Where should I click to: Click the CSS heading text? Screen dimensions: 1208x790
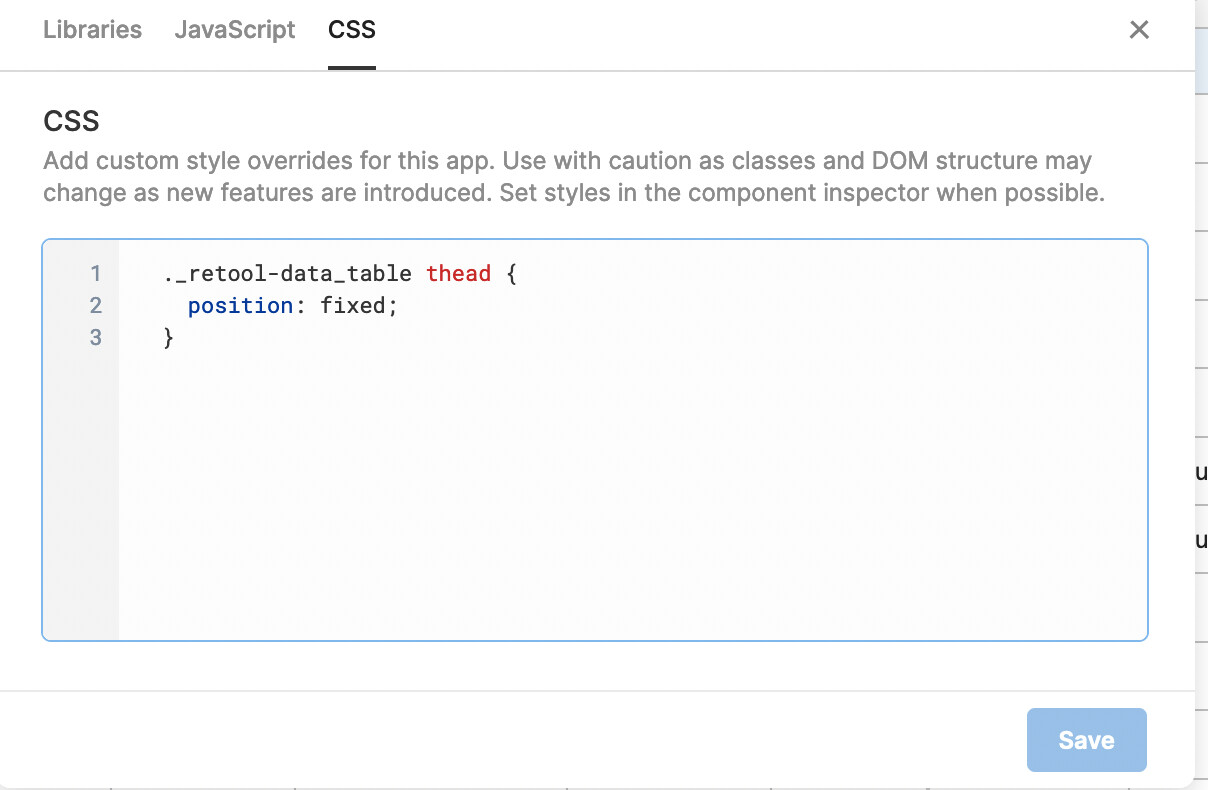pyautogui.click(x=70, y=121)
